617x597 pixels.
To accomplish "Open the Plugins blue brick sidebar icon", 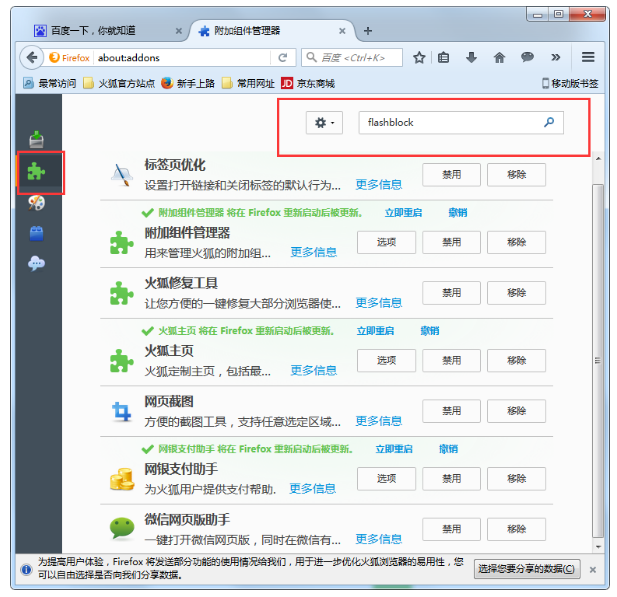I will pyautogui.click(x=37, y=233).
